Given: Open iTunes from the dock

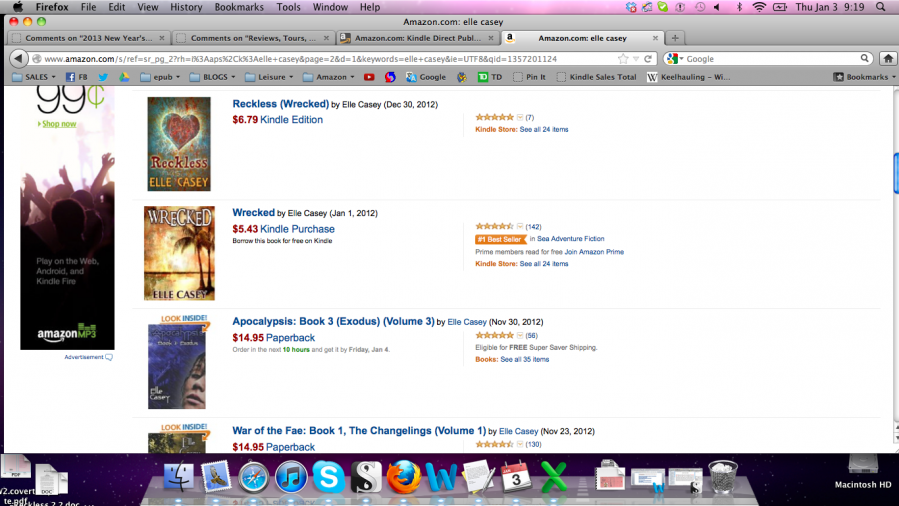Looking at the screenshot, I should (x=291, y=477).
